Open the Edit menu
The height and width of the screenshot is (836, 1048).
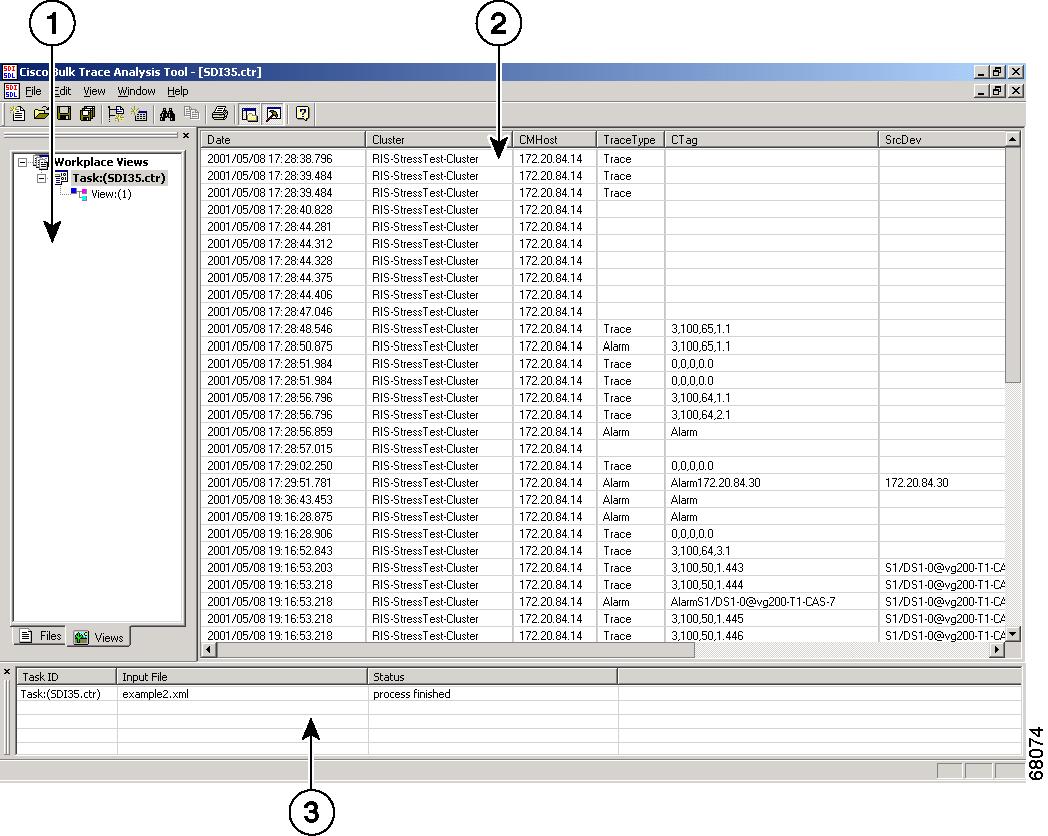62,92
